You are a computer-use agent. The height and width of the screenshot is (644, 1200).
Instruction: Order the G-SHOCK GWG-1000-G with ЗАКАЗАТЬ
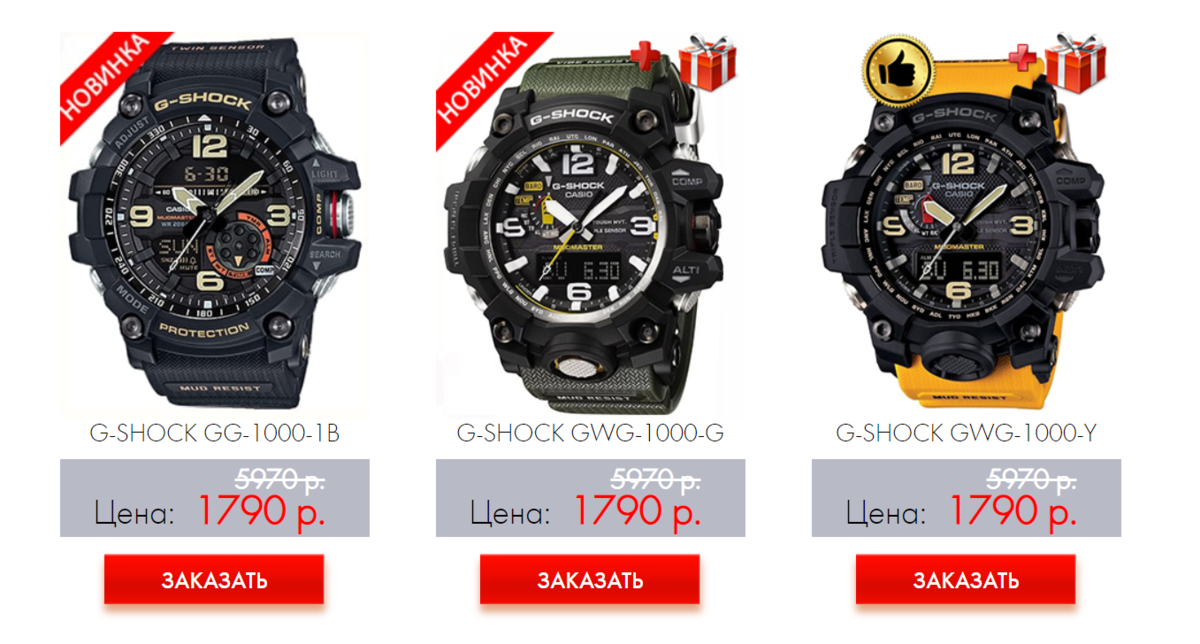[590, 580]
